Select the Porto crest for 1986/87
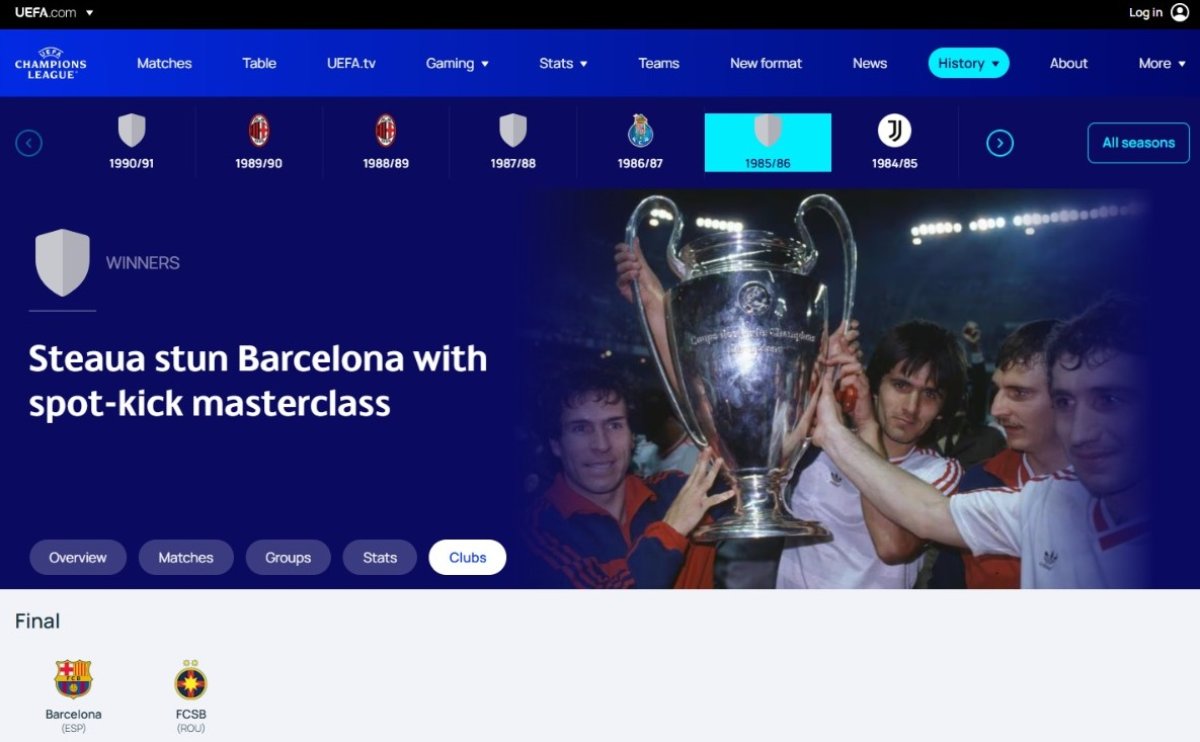Screen dimensions: 1200x742 (x=640, y=131)
